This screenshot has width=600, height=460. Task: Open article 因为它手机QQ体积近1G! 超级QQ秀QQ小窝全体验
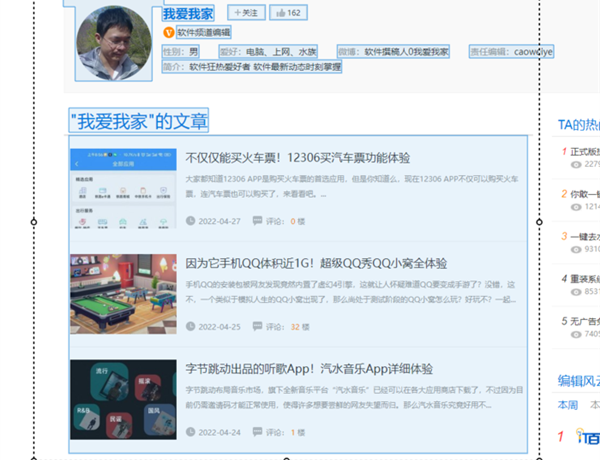click(x=316, y=263)
